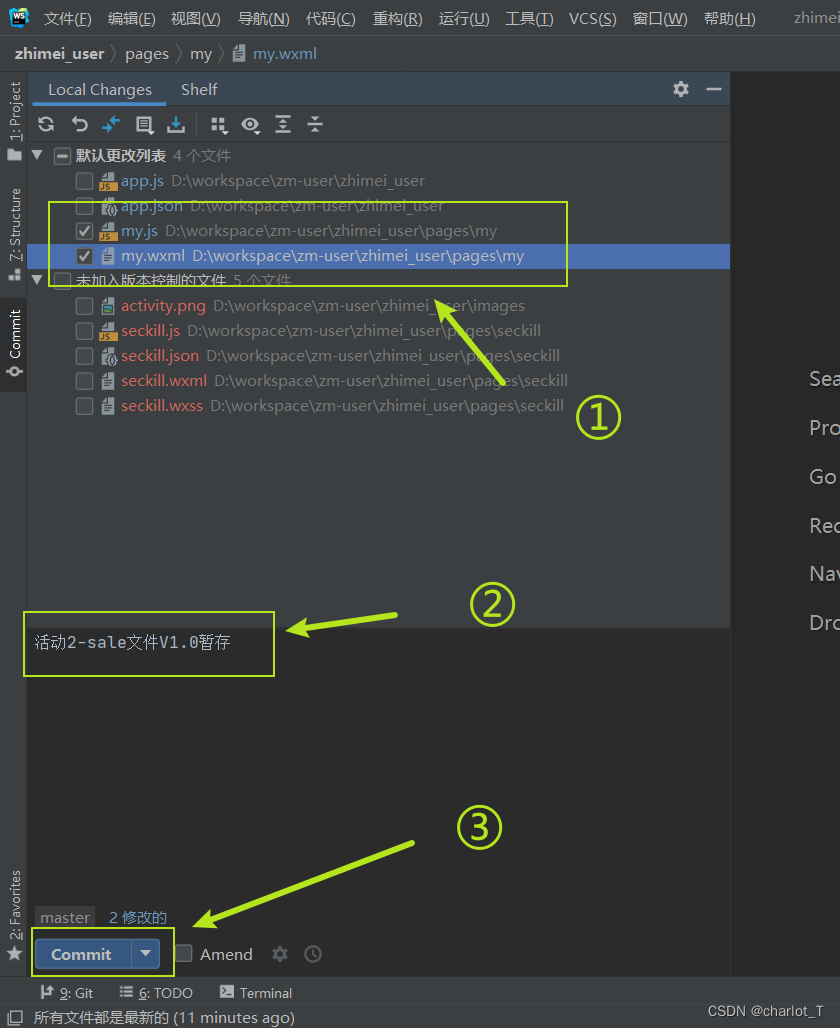The image size is (840, 1028).
Task: Select the Rollback changes icon
Action: click(x=79, y=124)
